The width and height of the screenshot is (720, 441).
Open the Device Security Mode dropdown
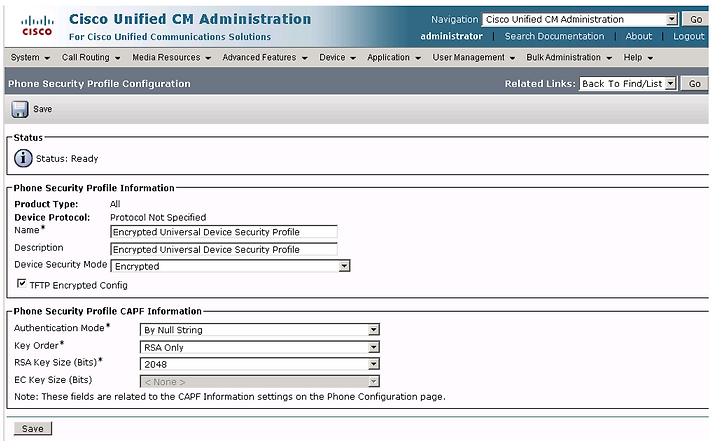pos(231,266)
